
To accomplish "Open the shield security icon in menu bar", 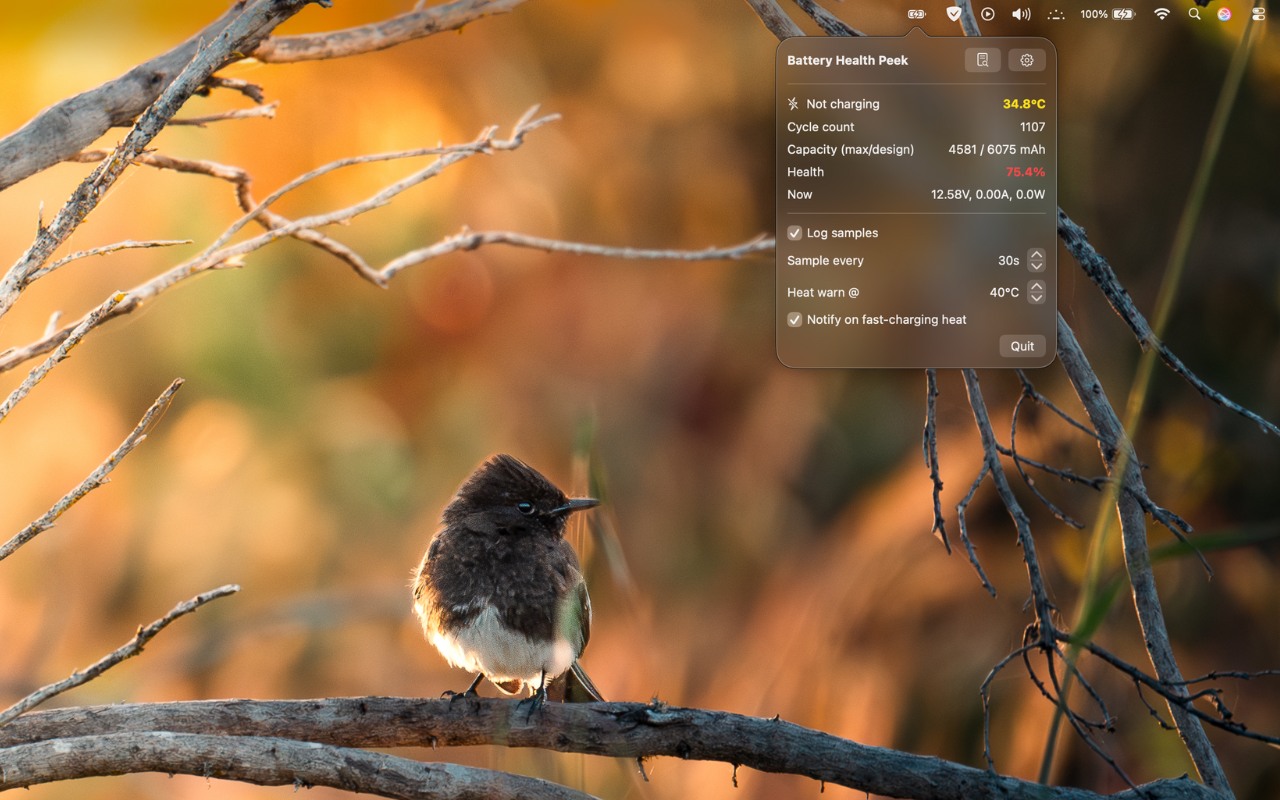I will click(x=954, y=14).
